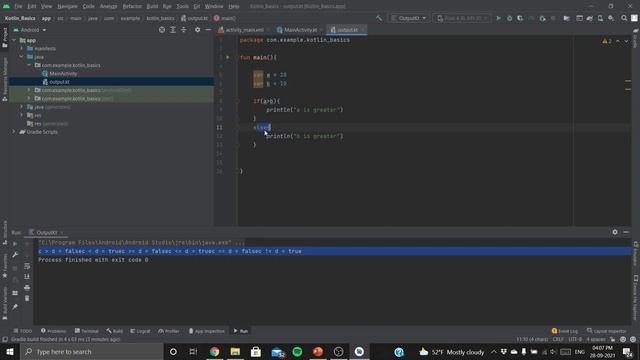Viewport: 640px width, 360px height.
Task: Open Search Everywhere magnifier in top toolbar
Action: (x=624, y=18)
